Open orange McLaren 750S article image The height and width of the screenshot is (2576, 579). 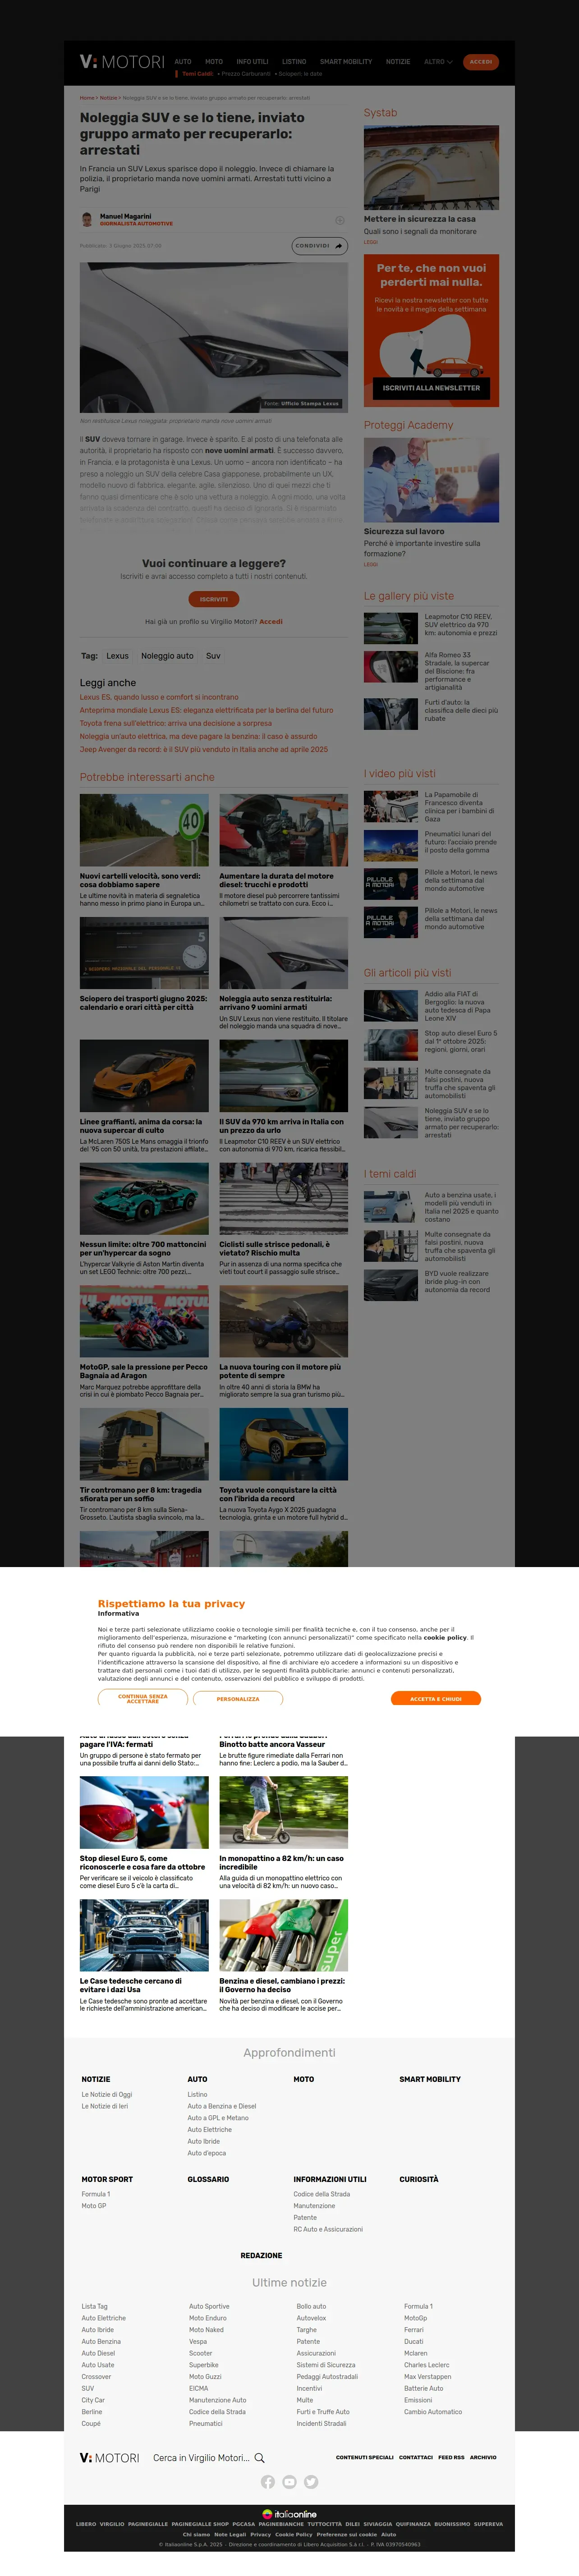tap(144, 1076)
